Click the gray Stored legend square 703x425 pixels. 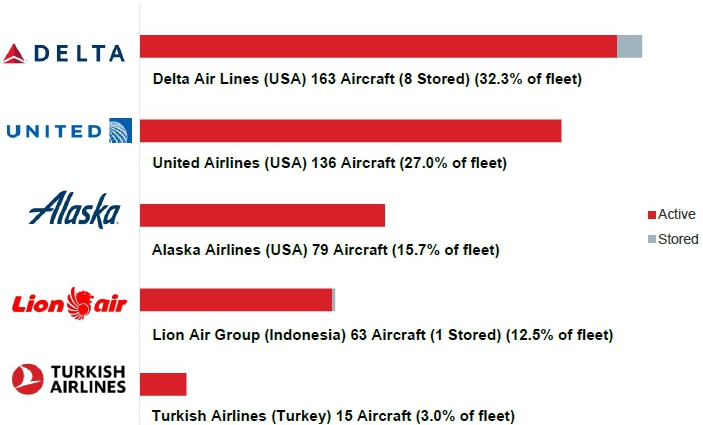tap(651, 240)
